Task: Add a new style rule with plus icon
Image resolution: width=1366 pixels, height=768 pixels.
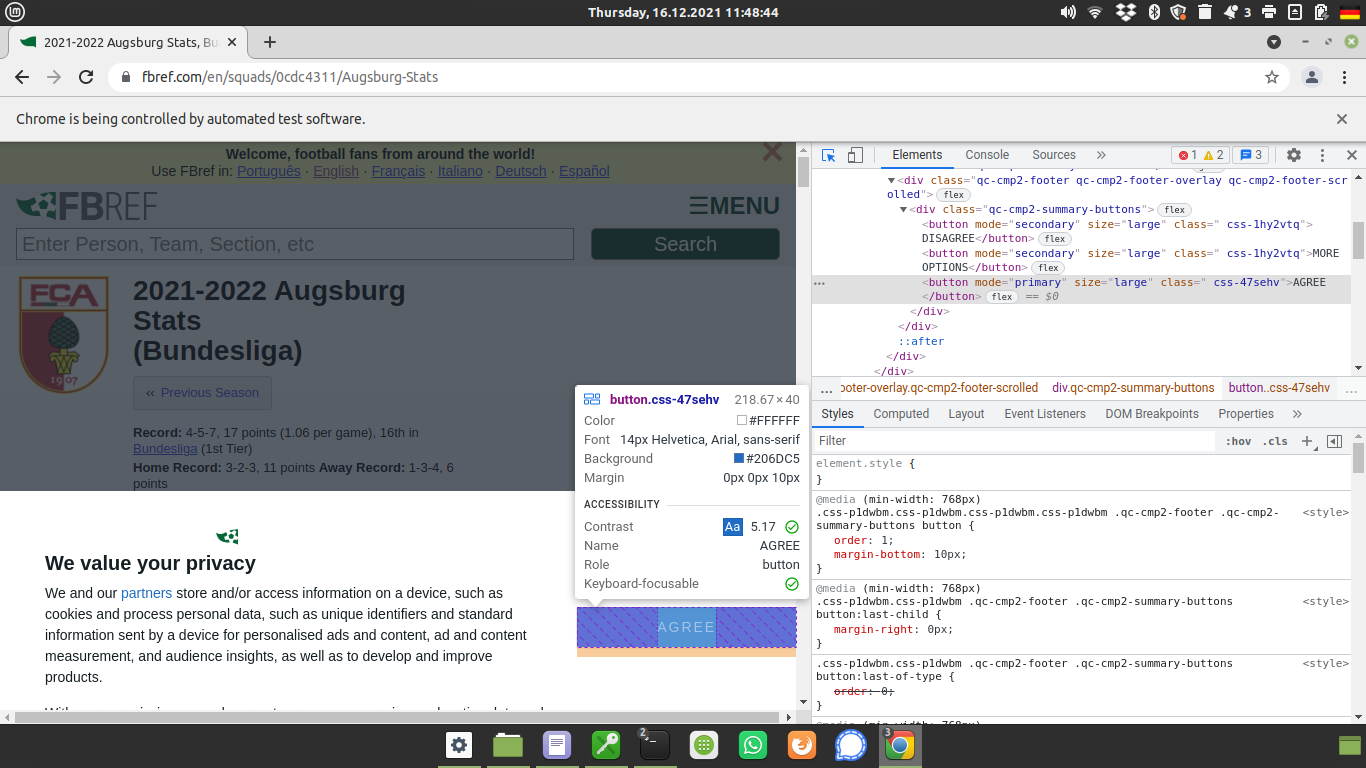Action: pyautogui.click(x=1306, y=441)
